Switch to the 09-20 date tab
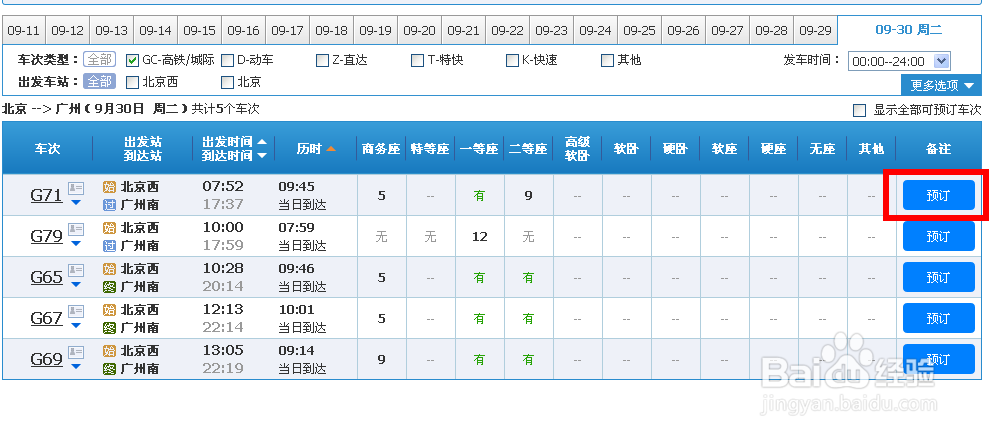 click(x=419, y=30)
